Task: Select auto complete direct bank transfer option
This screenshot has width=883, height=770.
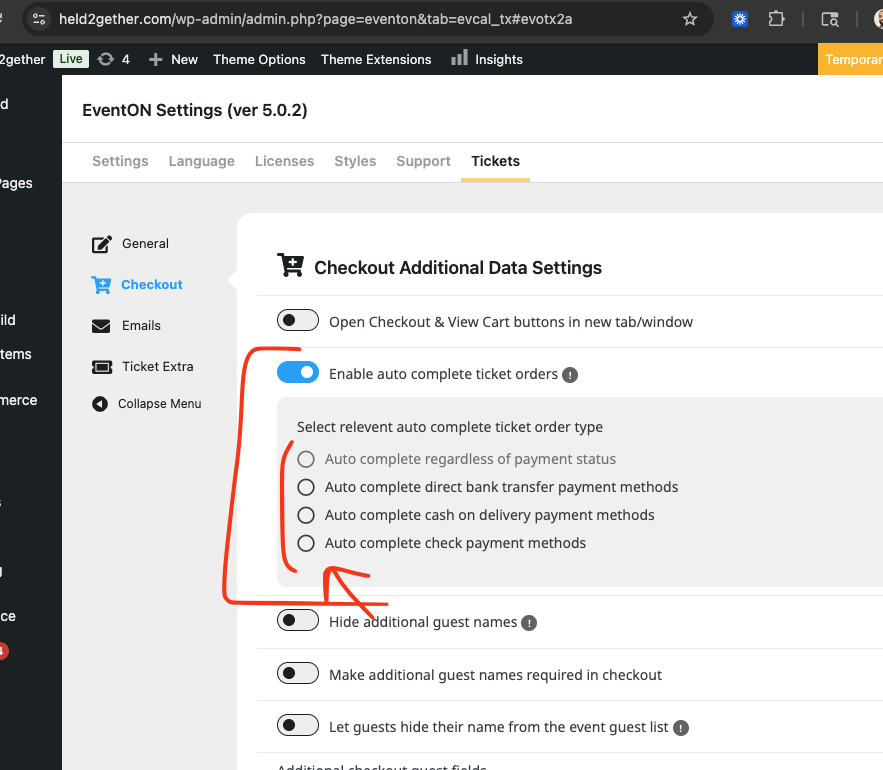Action: click(x=306, y=488)
